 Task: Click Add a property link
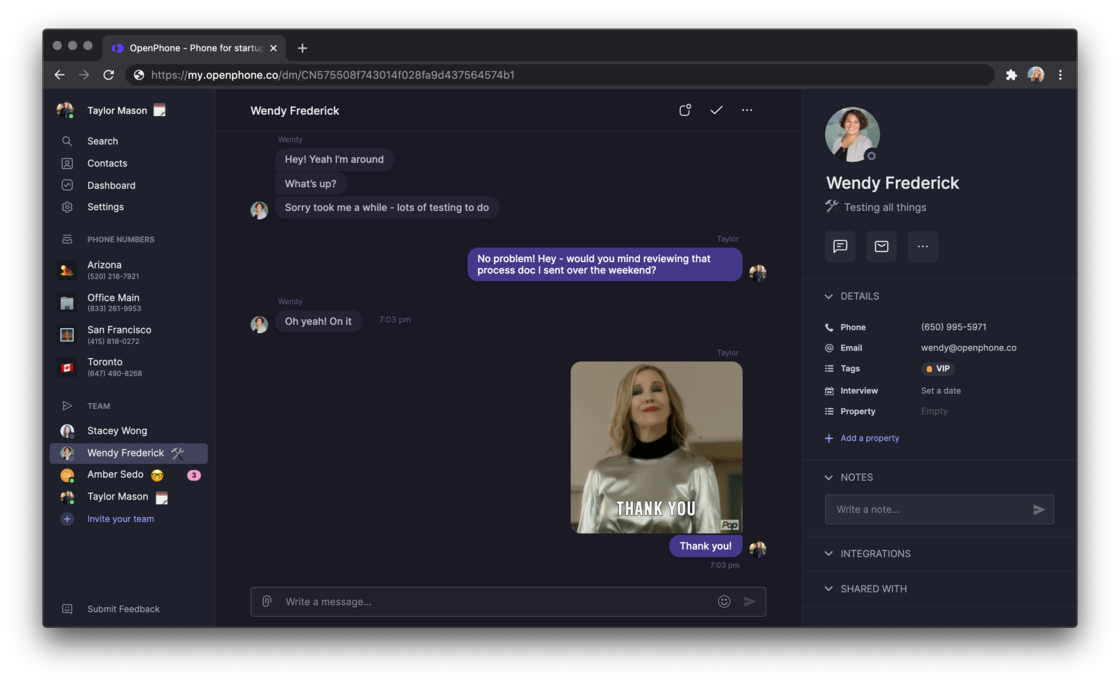tap(869, 438)
